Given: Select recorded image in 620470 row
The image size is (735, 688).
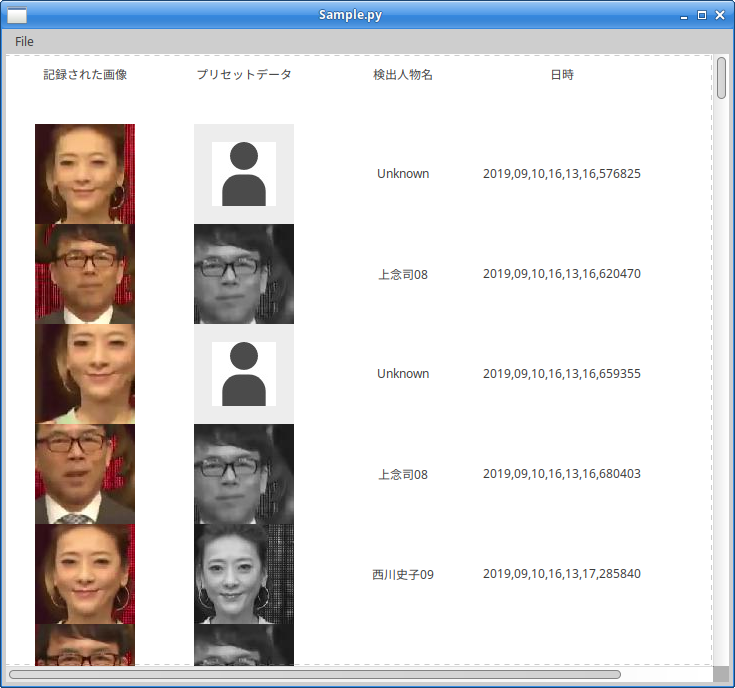Looking at the screenshot, I should pos(85,274).
